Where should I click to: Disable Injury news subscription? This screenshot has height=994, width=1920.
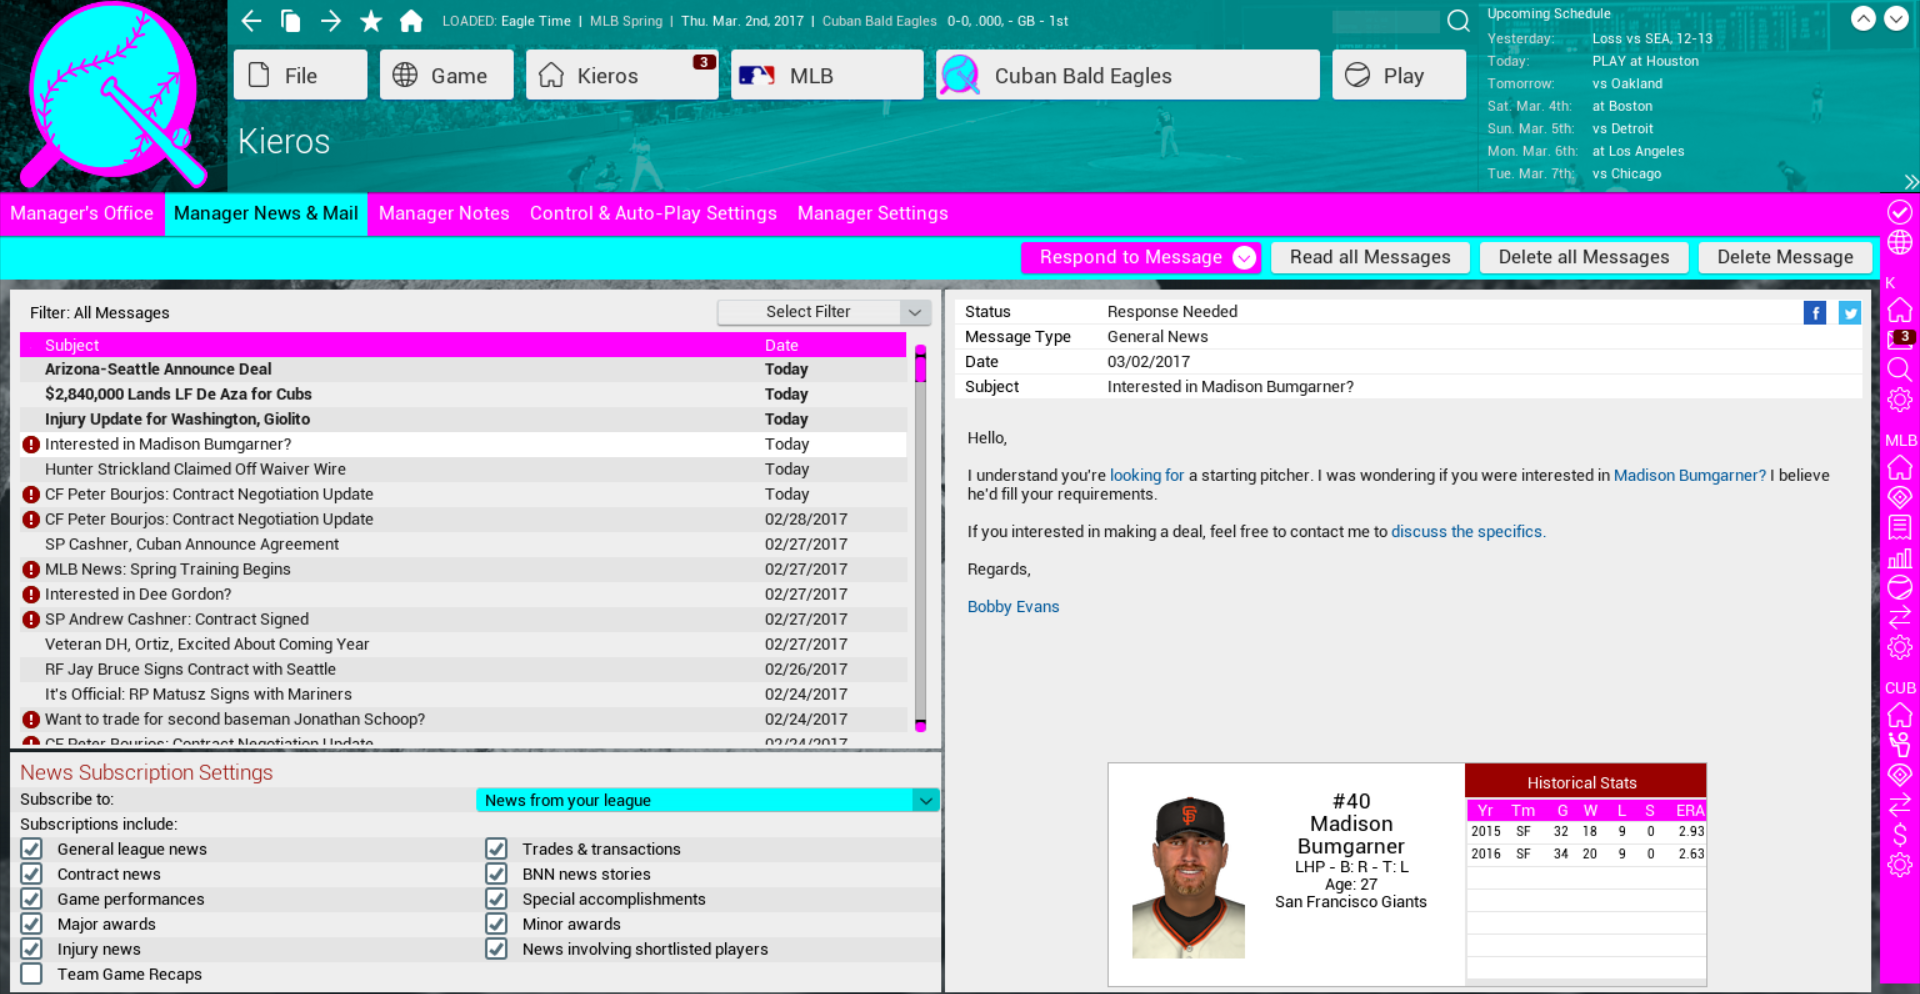[32, 949]
